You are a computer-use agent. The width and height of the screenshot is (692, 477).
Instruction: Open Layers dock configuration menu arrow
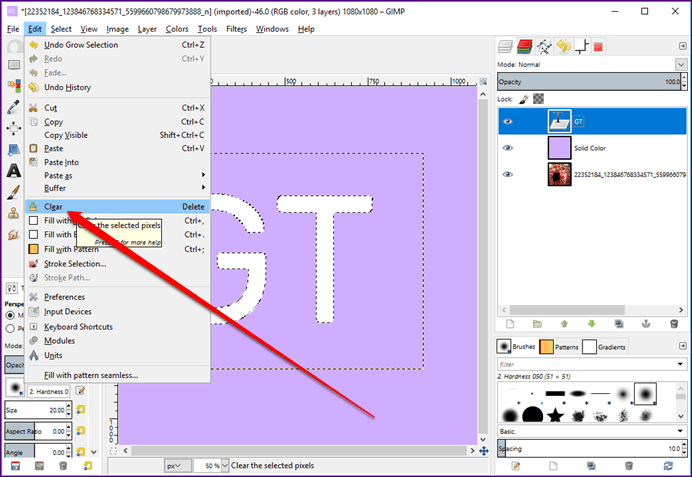click(x=682, y=46)
